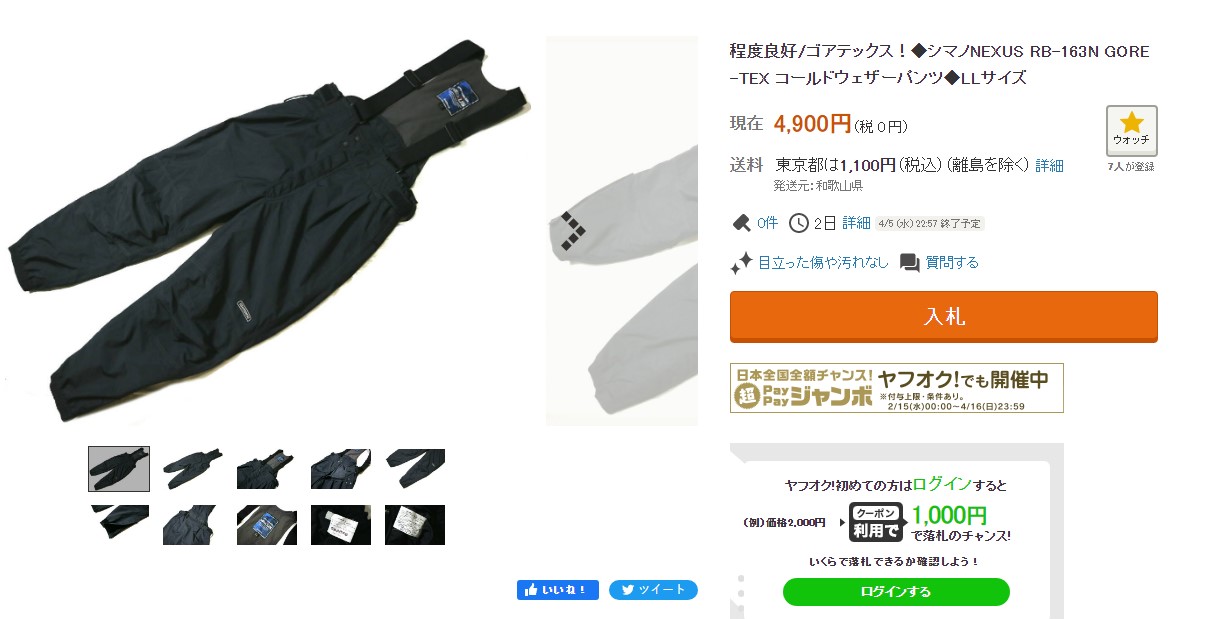Open the 詳細 link beside shipping cost
The image size is (1207, 619).
coord(1049,165)
